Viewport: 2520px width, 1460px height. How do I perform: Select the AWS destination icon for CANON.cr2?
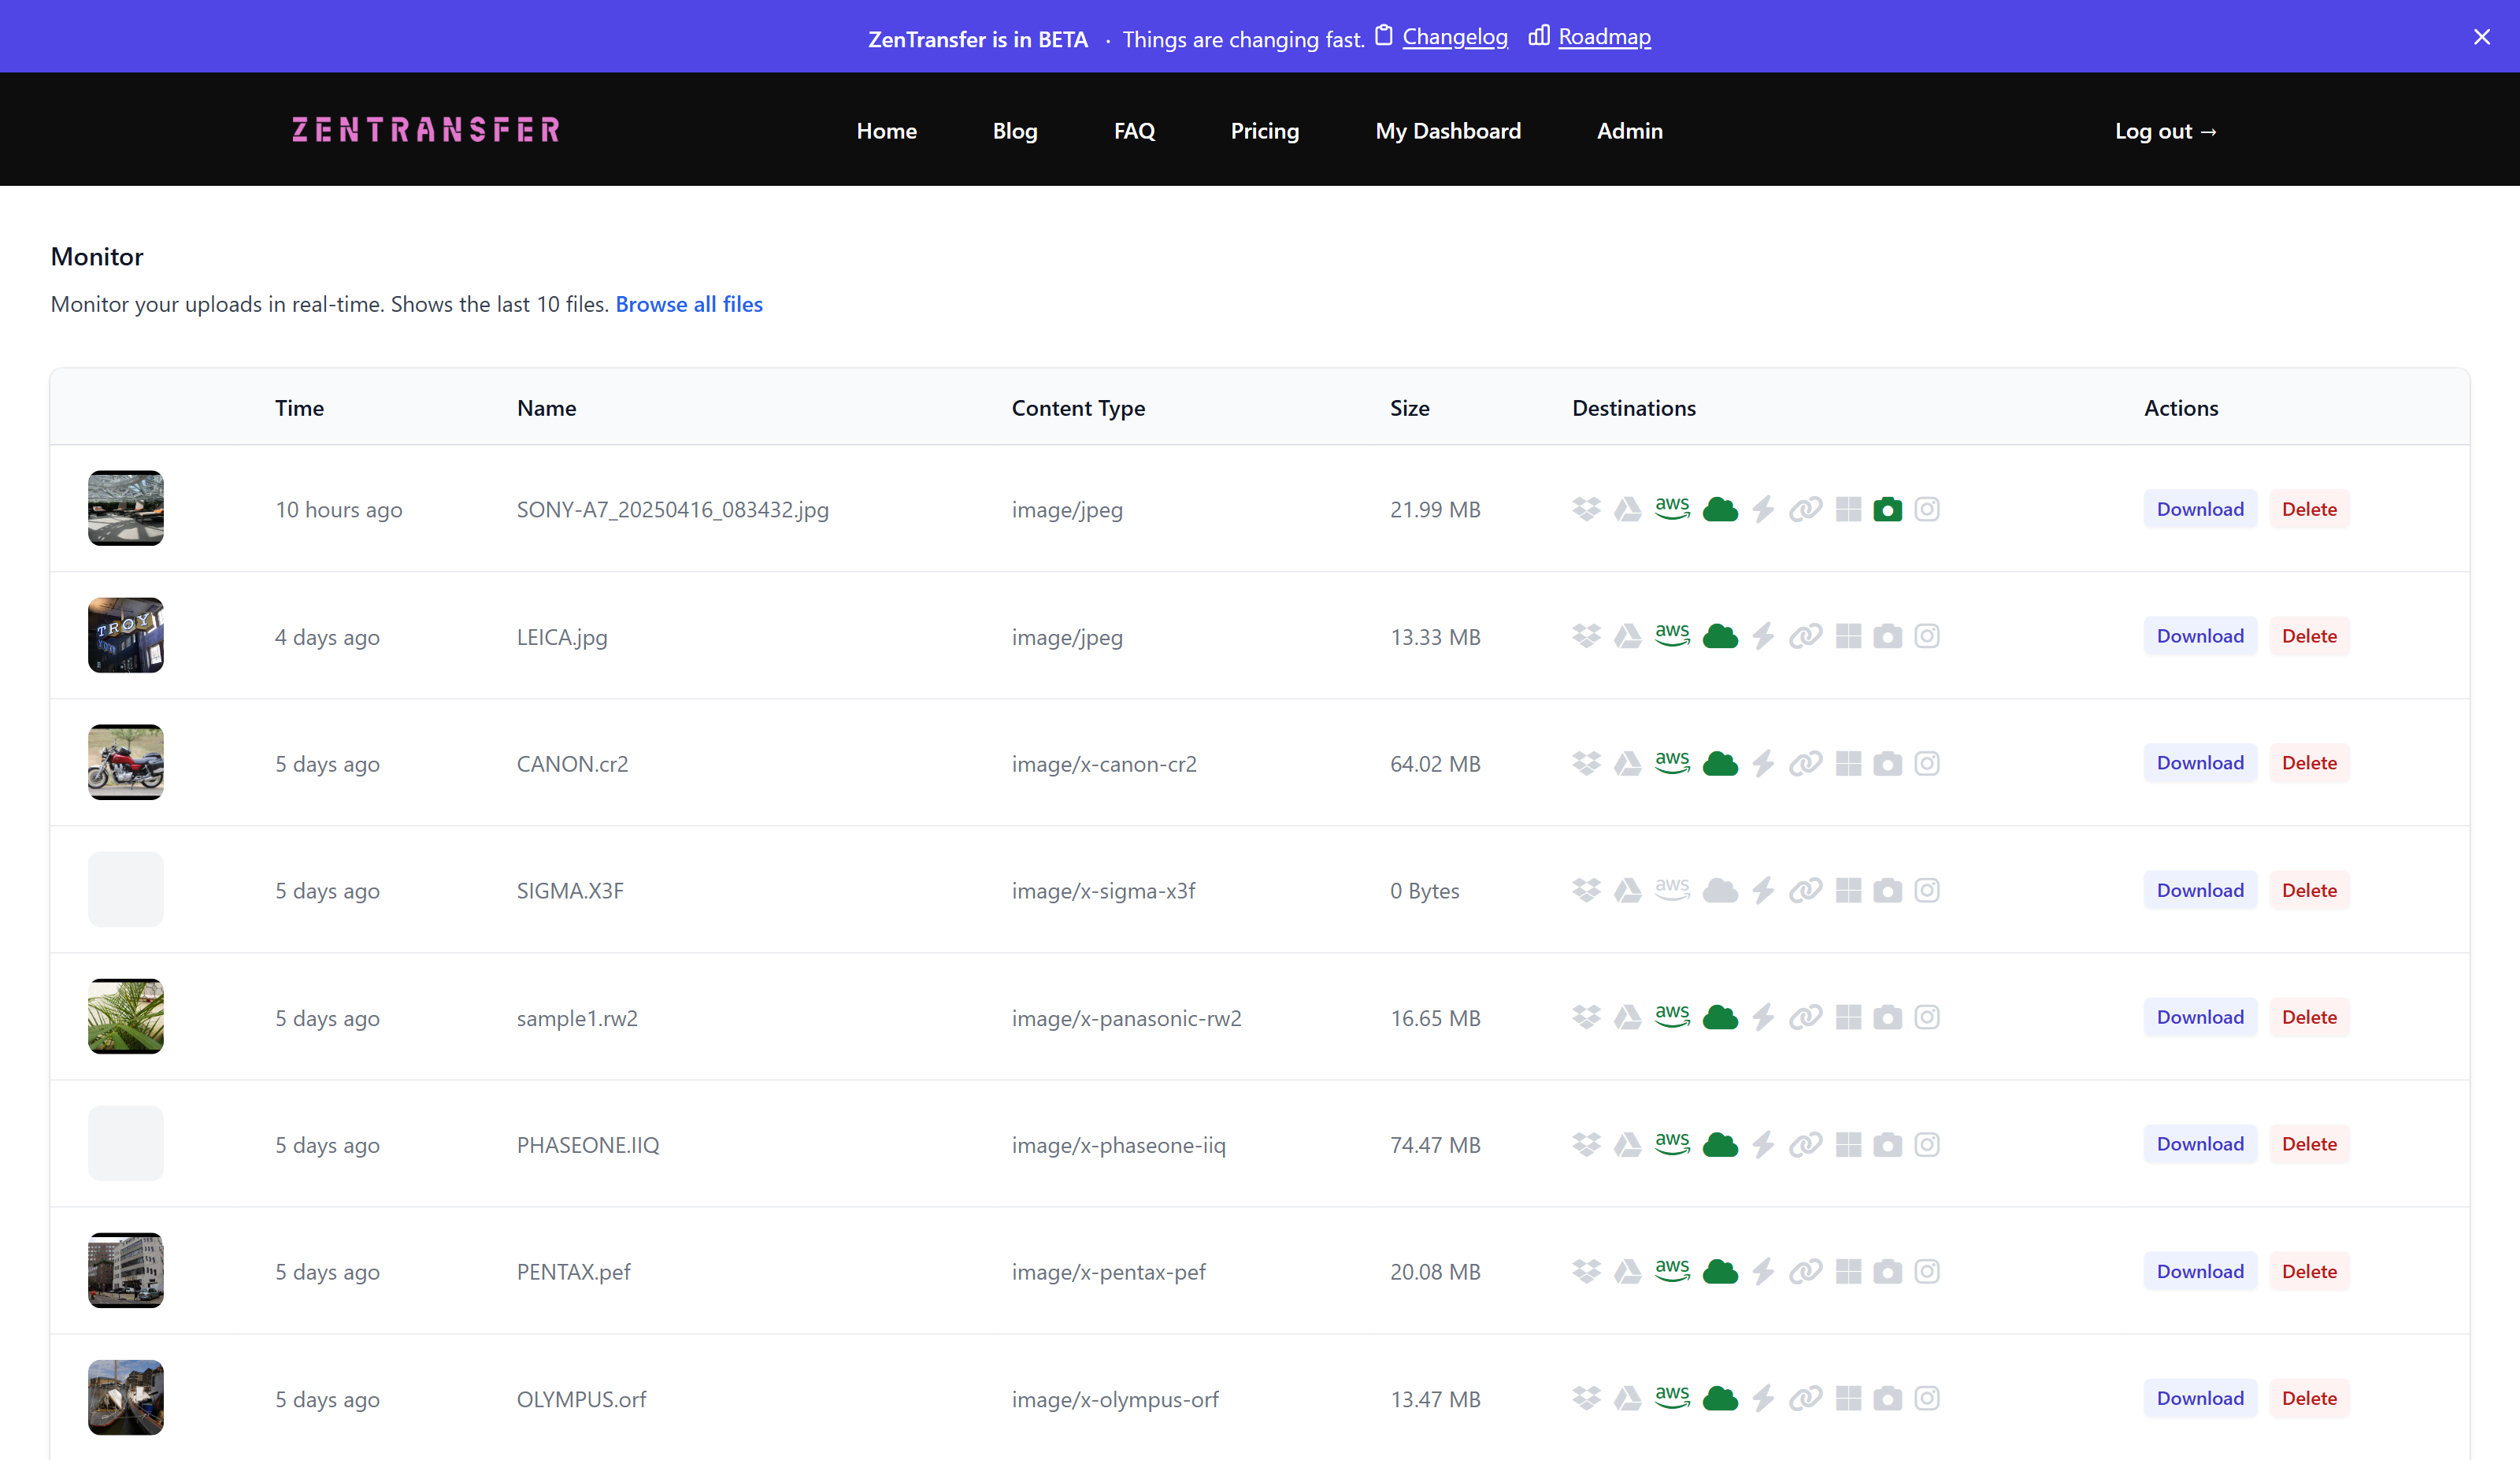pos(1672,763)
